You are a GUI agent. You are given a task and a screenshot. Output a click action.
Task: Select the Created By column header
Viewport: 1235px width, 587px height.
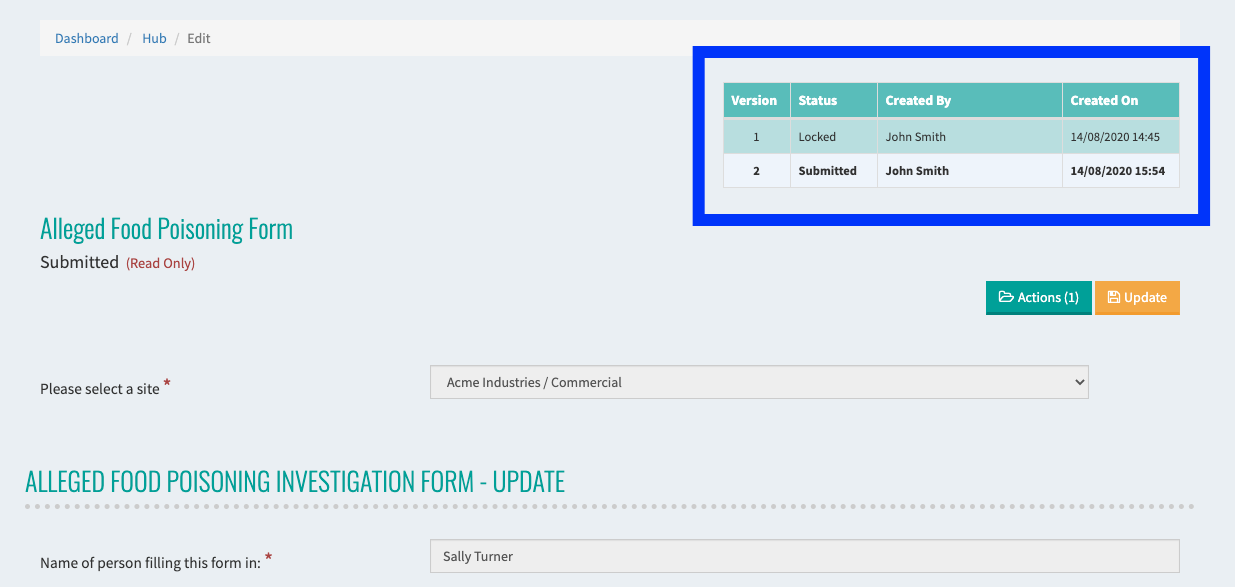970,100
